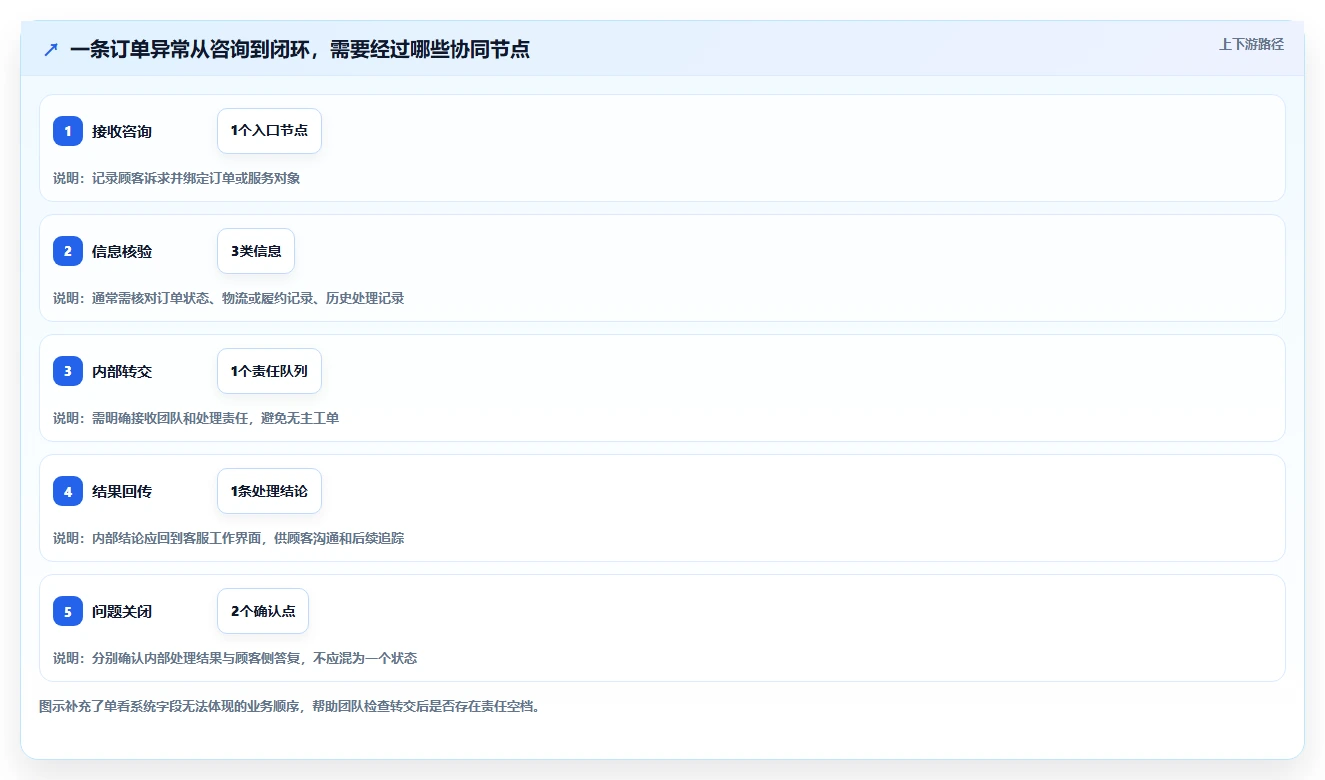Image resolution: width=1325 pixels, height=780 pixels.
Task: Click the 3类信息 pill
Action: pyautogui.click(x=256, y=251)
